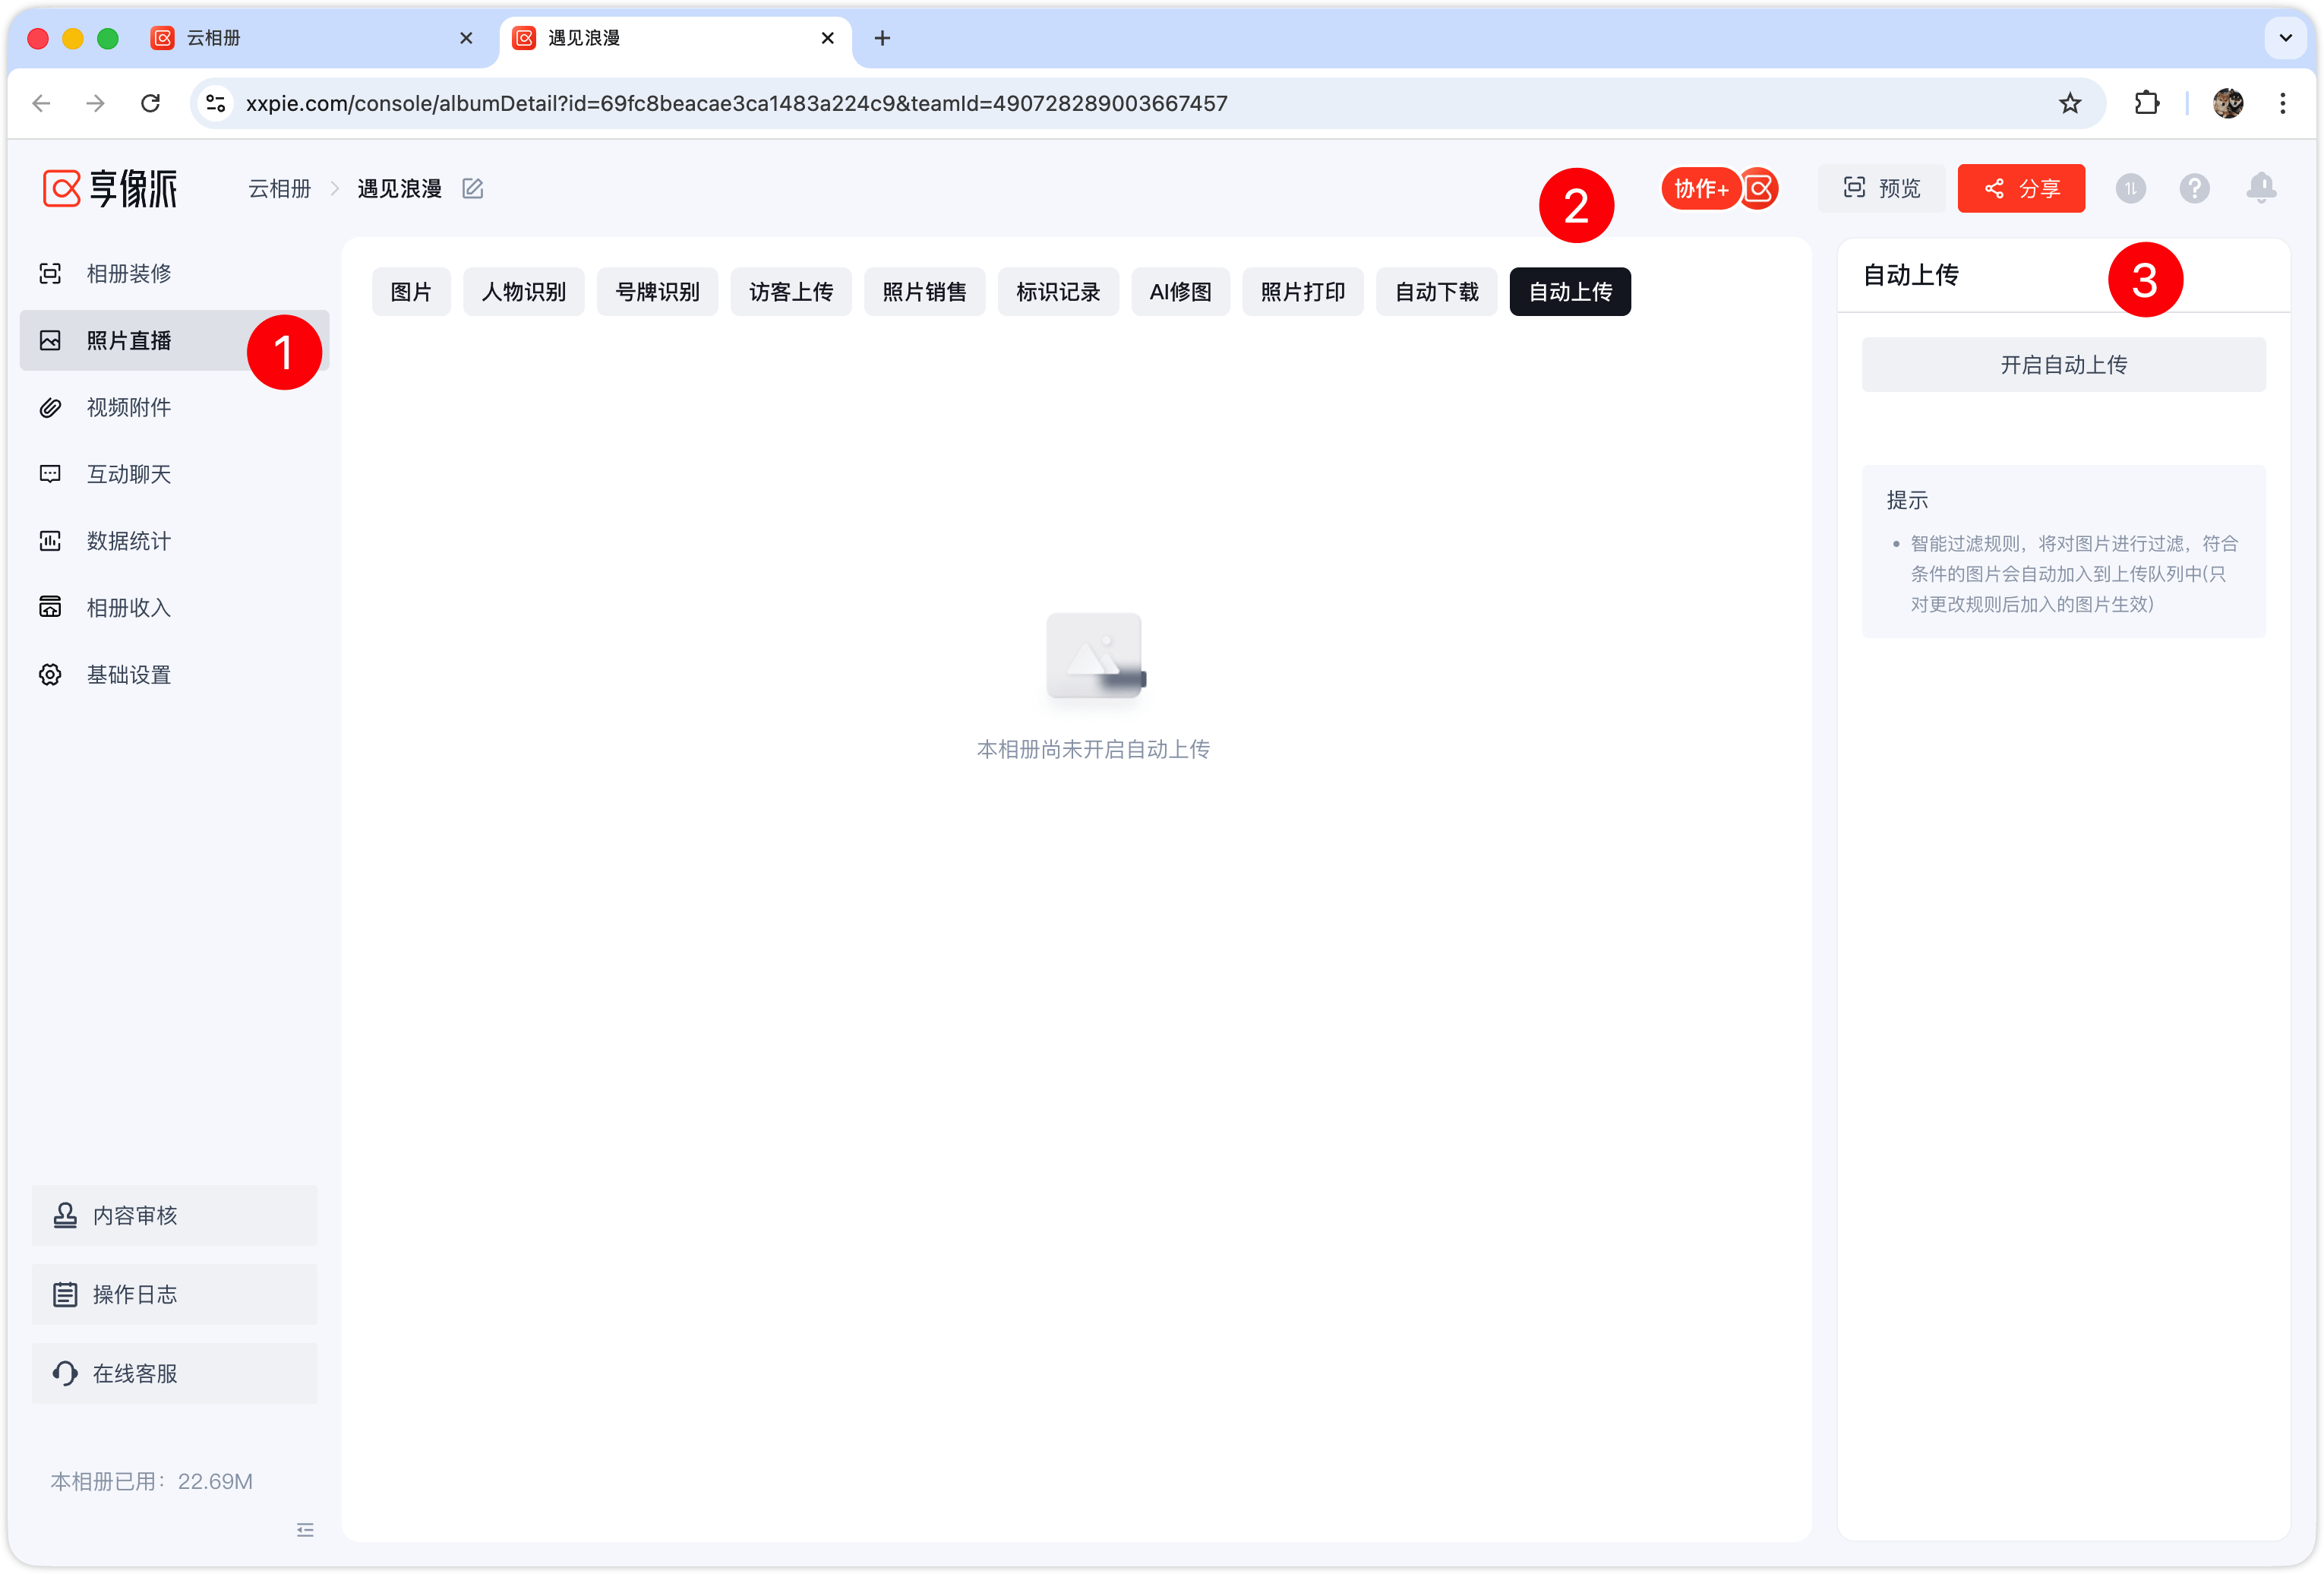Open notifications bell icon
Viewport: 2324px width, 1574px height.
(x=2261, y=188)
